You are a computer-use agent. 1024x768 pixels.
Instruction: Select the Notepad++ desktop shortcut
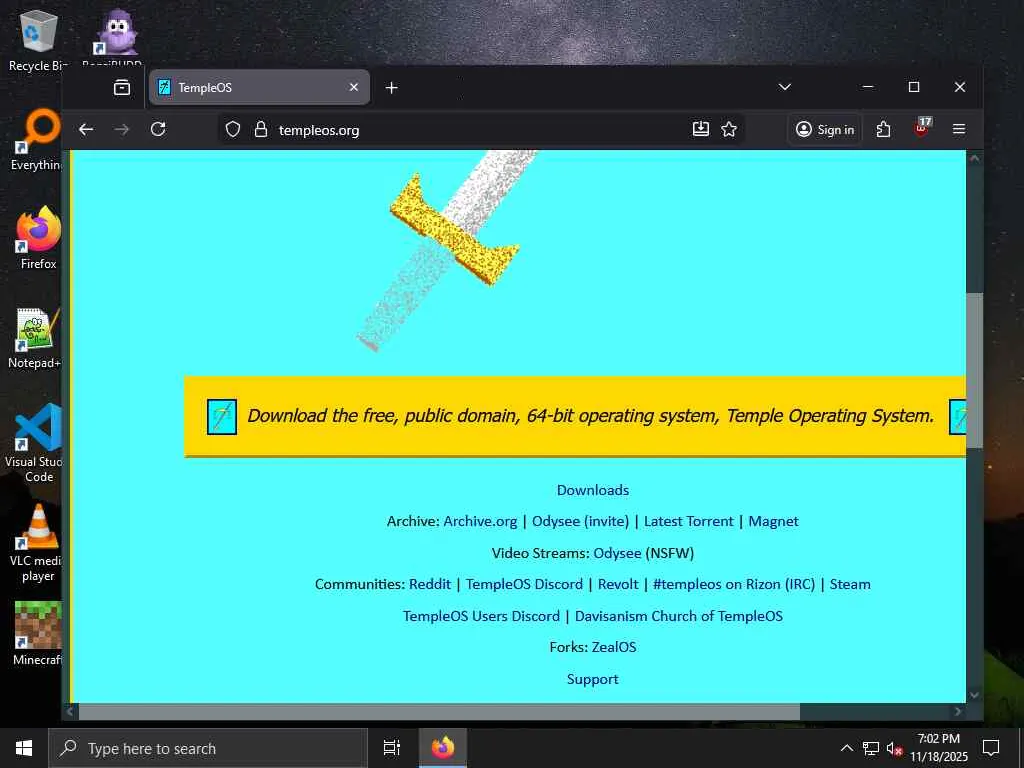pos(36,338)
